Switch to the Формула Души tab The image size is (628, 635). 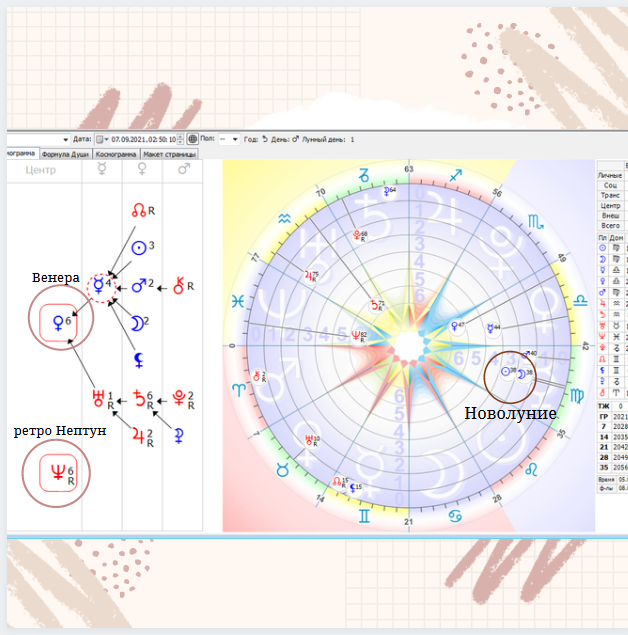point(65,154)
